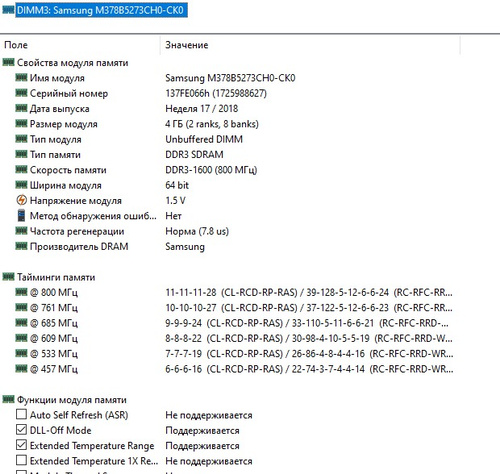Select the '8-8-8-22' timings value
The width and height of the screenshot is (500, 474).
(x=184, y=339)
